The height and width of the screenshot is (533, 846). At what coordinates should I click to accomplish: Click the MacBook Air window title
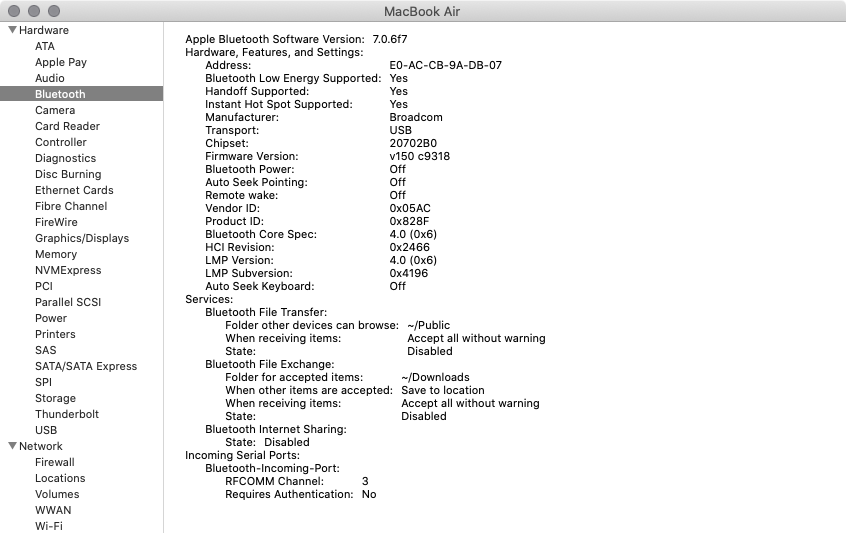tap(422, 11)
